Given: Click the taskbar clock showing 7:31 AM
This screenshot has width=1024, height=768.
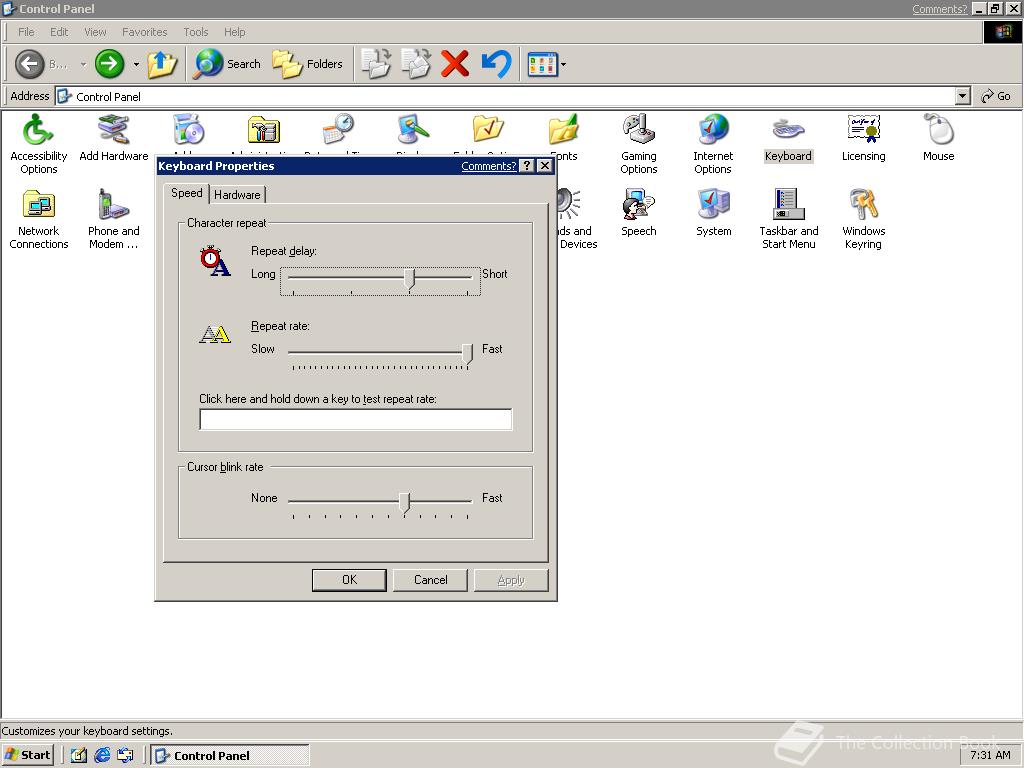Looking at the screenshot, I should tap(990, 755).
